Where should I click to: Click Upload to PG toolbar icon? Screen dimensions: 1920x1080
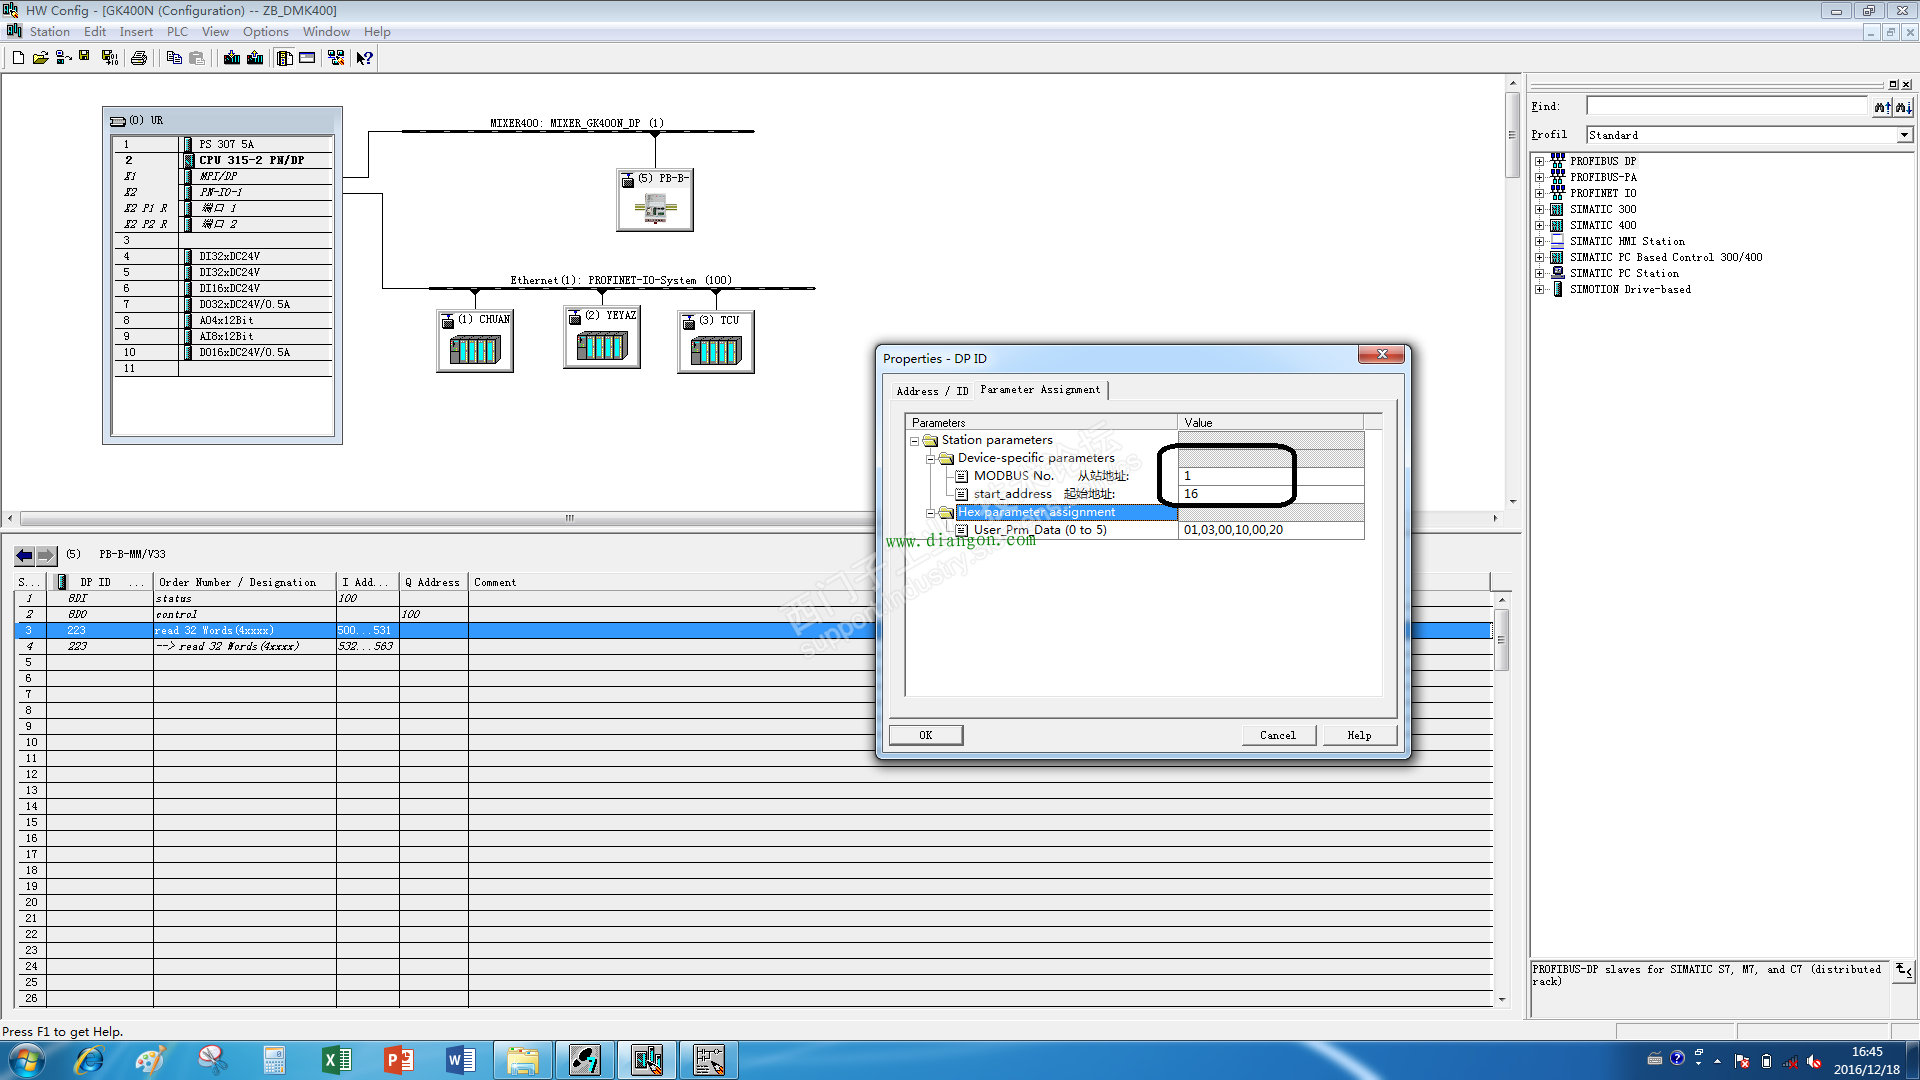[255, 58]
